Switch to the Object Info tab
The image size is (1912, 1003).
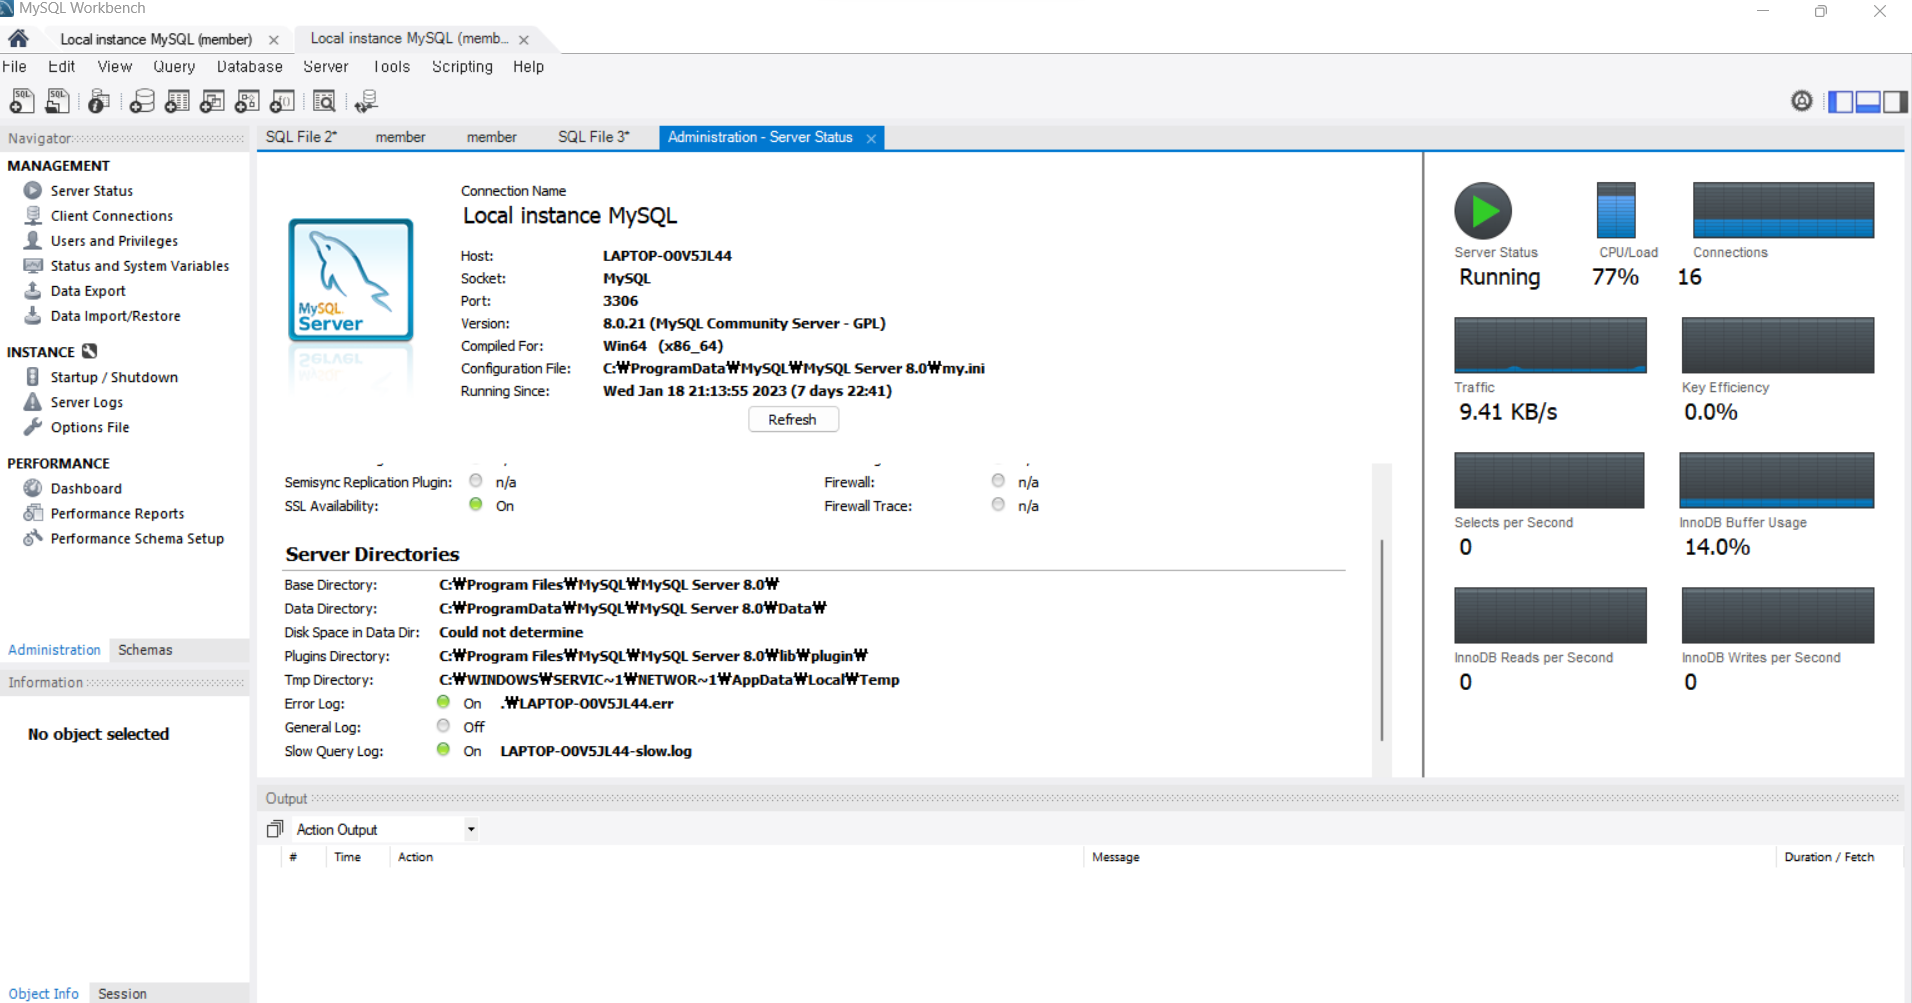coord(44,993)
